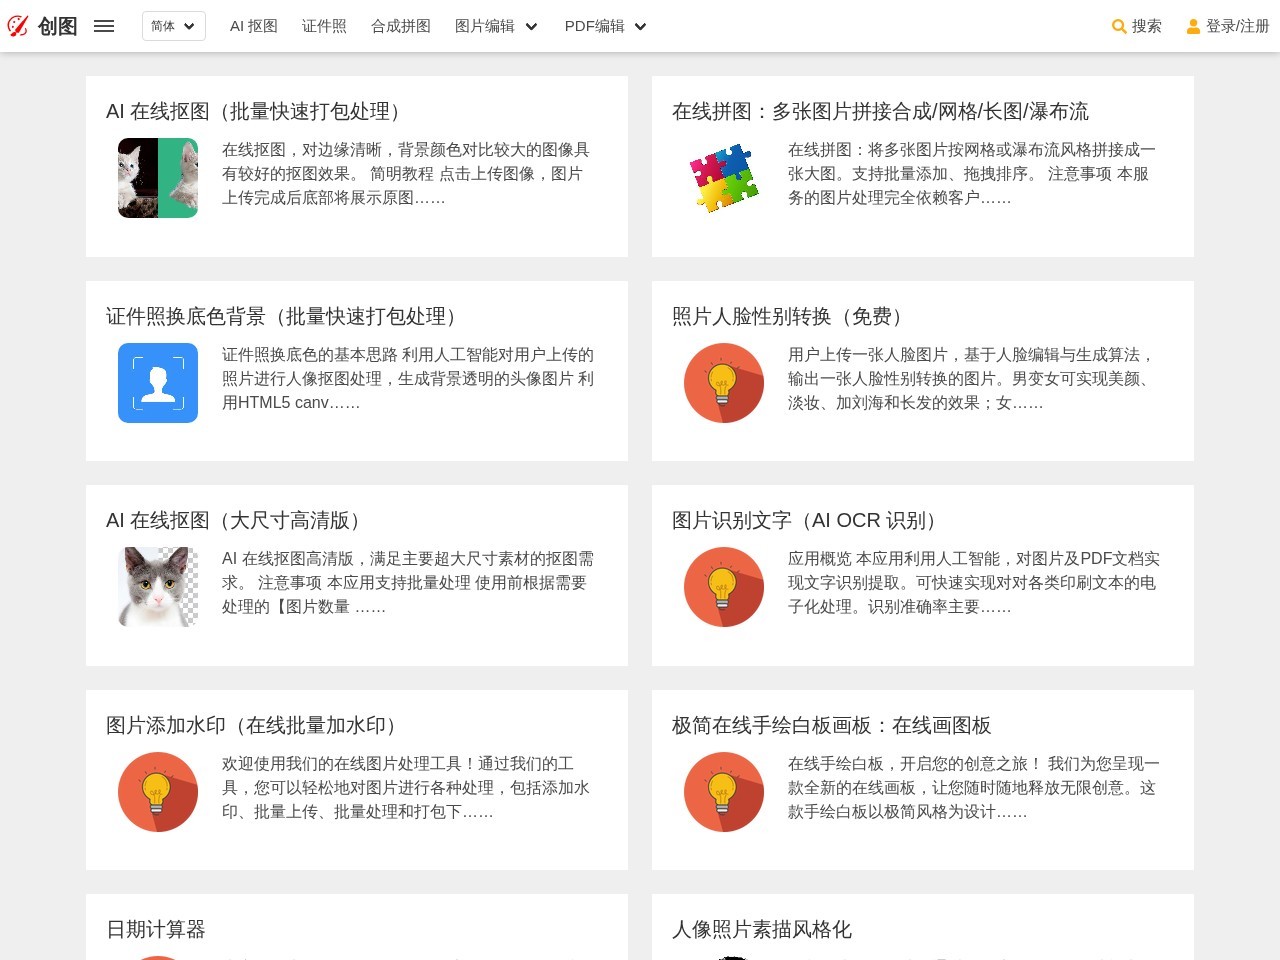Click the lightbulb icon for 照片人脸性别转换
This screenshot has width=1280, height=960.
[x=723, y=383]
